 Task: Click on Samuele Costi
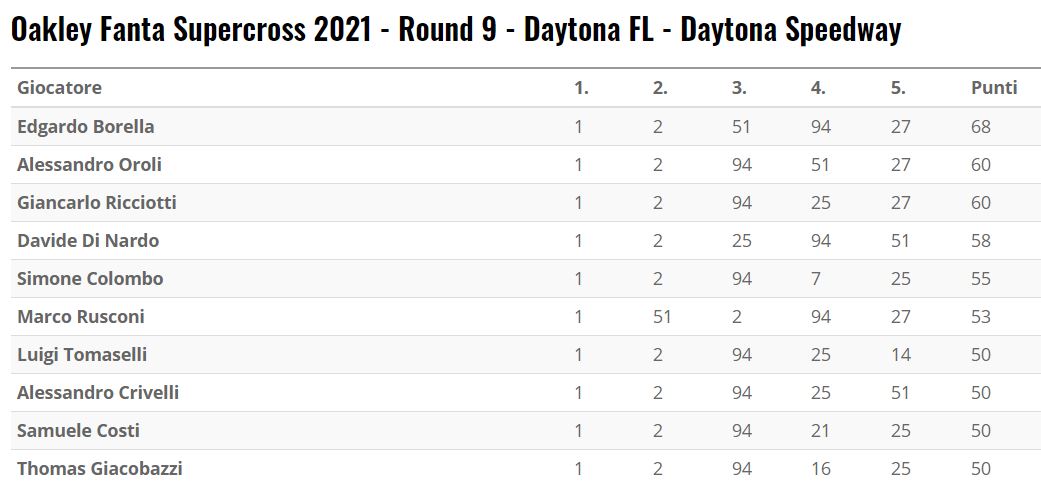pos(78,431)
